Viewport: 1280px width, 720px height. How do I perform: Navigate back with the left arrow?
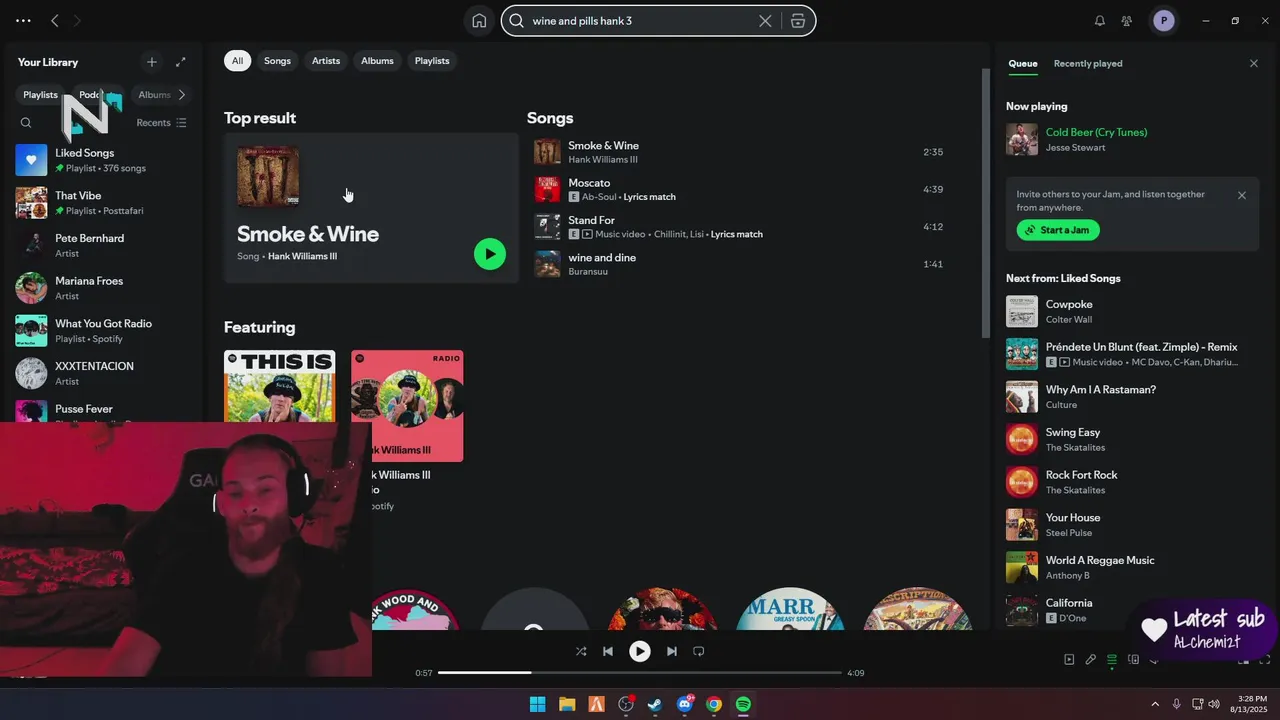[55, 21]
